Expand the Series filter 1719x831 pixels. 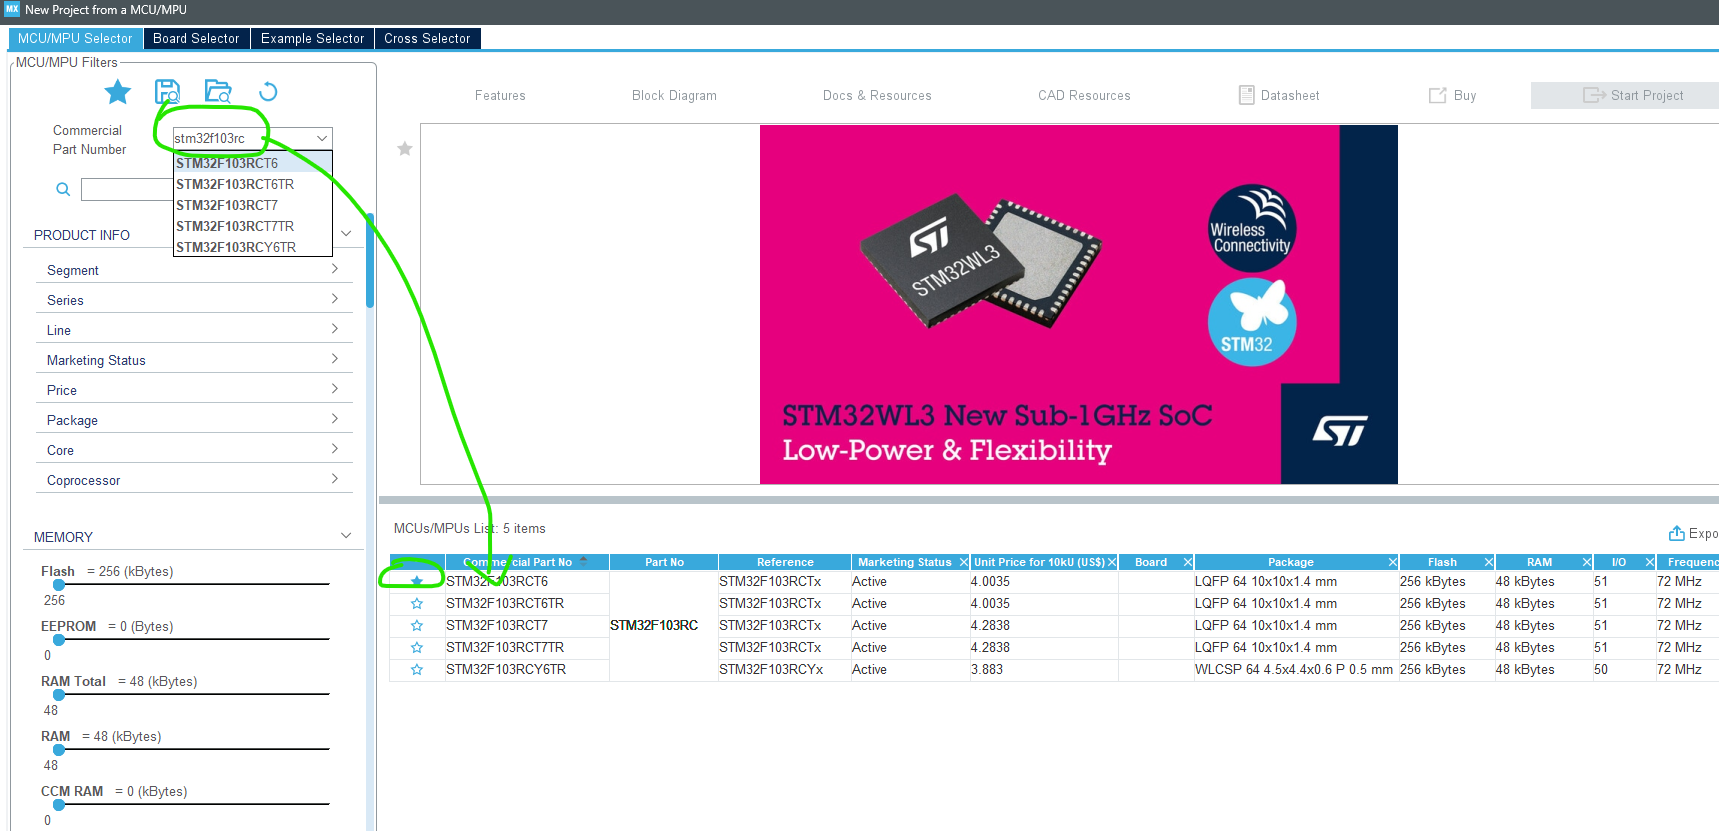(x=193, y=300)
